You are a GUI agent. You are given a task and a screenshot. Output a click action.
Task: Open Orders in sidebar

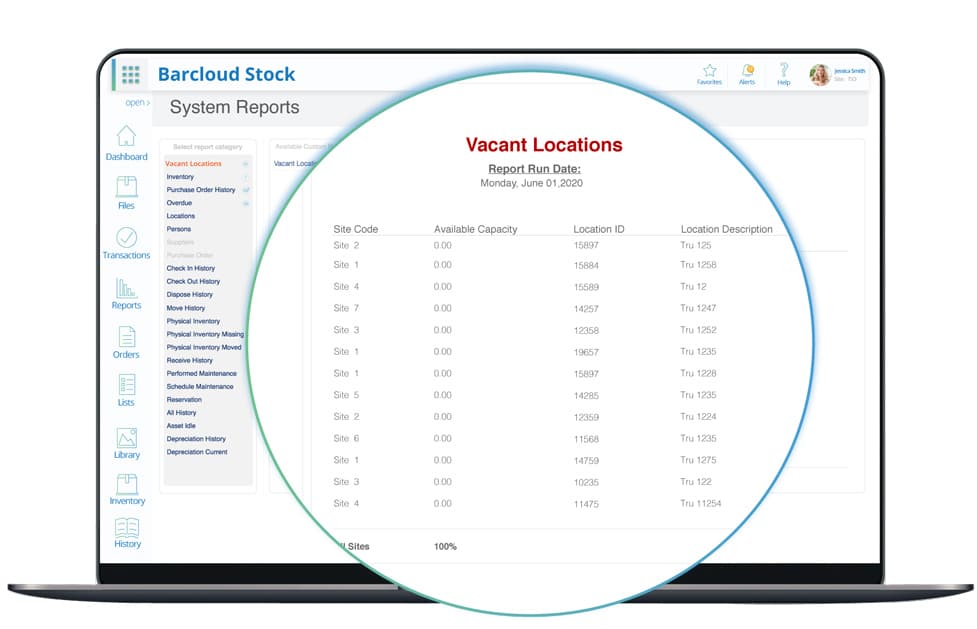(x=126, y=342)
